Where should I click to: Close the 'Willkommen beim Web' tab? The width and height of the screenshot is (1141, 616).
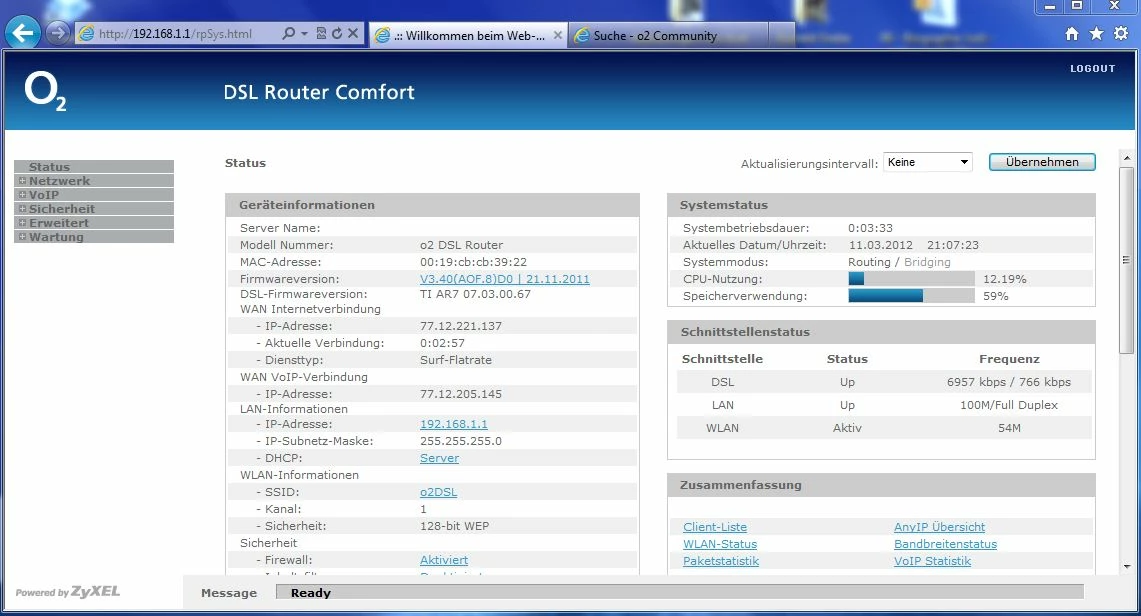pyautogui.click(x=557, y=35)
